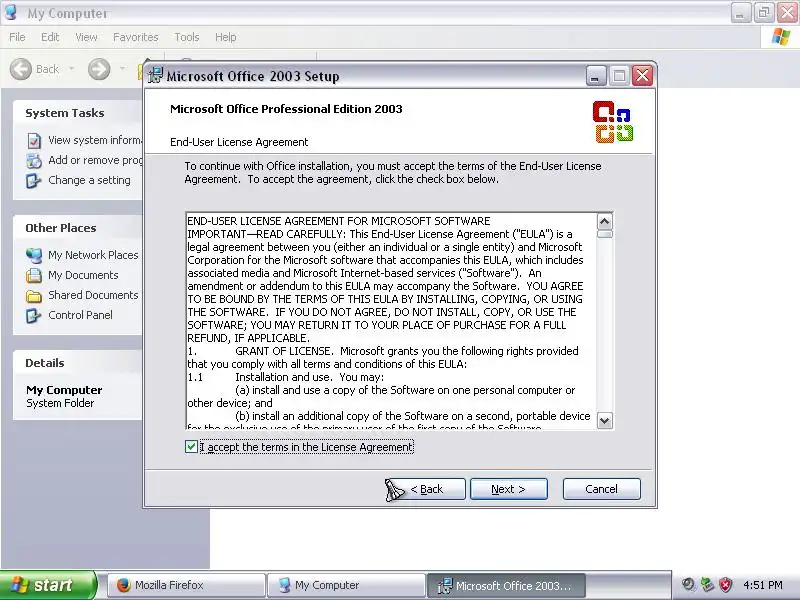Click the network connection tray icon

point(708,585)
